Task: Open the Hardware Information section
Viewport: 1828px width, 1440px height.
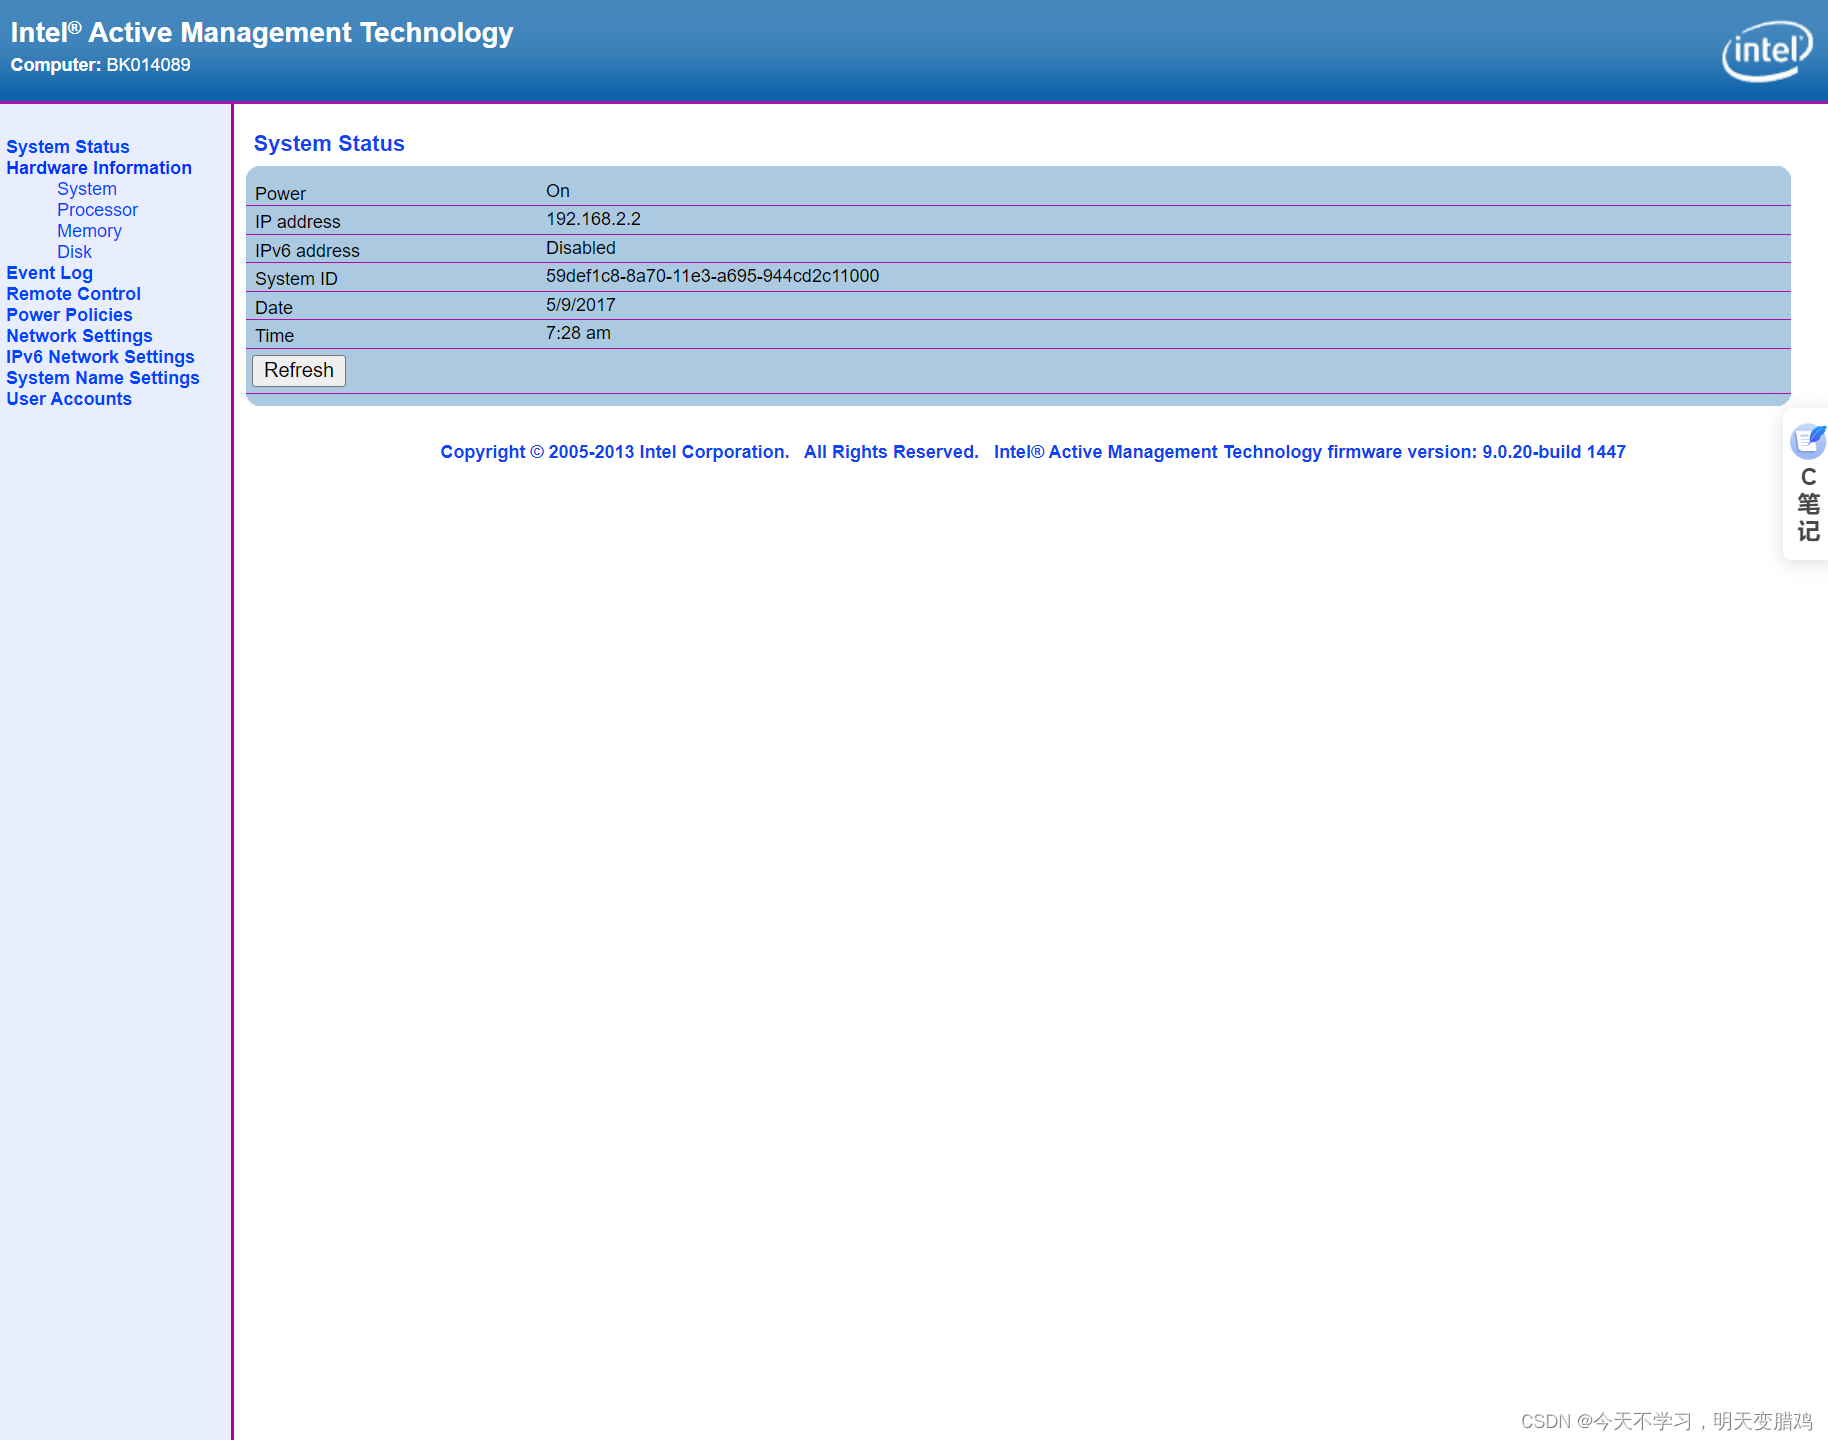Action: (99, 168)
